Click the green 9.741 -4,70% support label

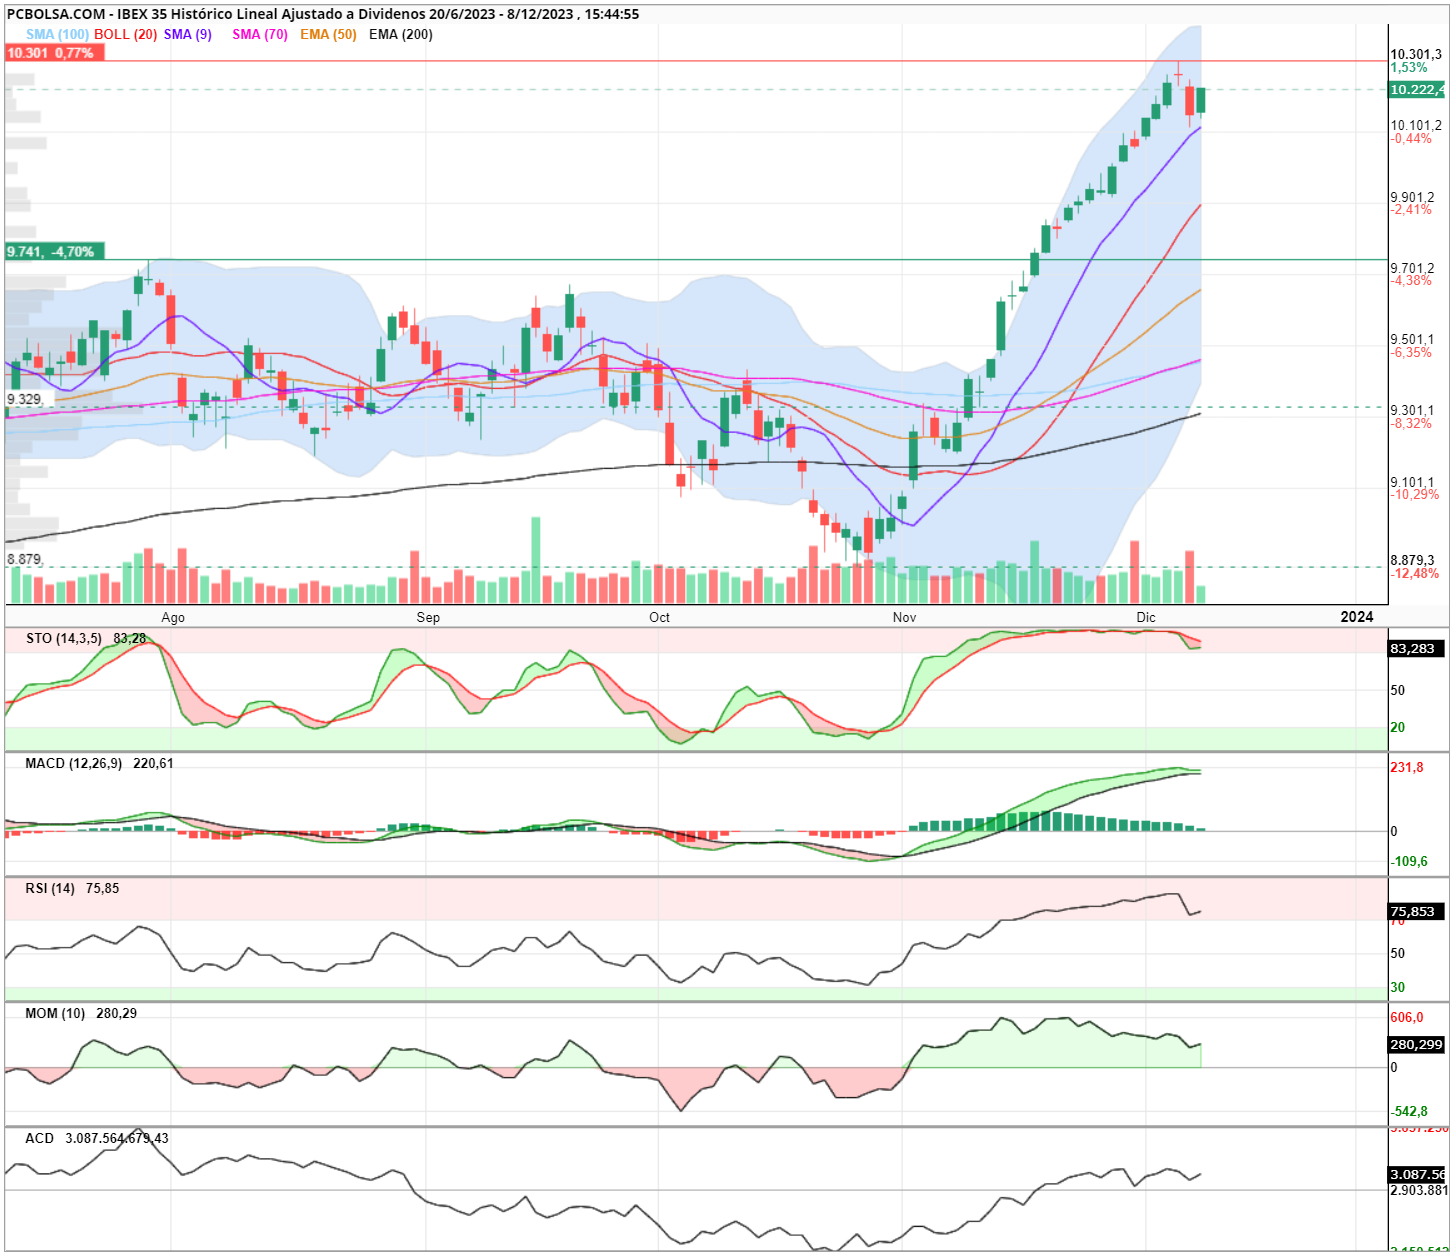click(55, 251)
